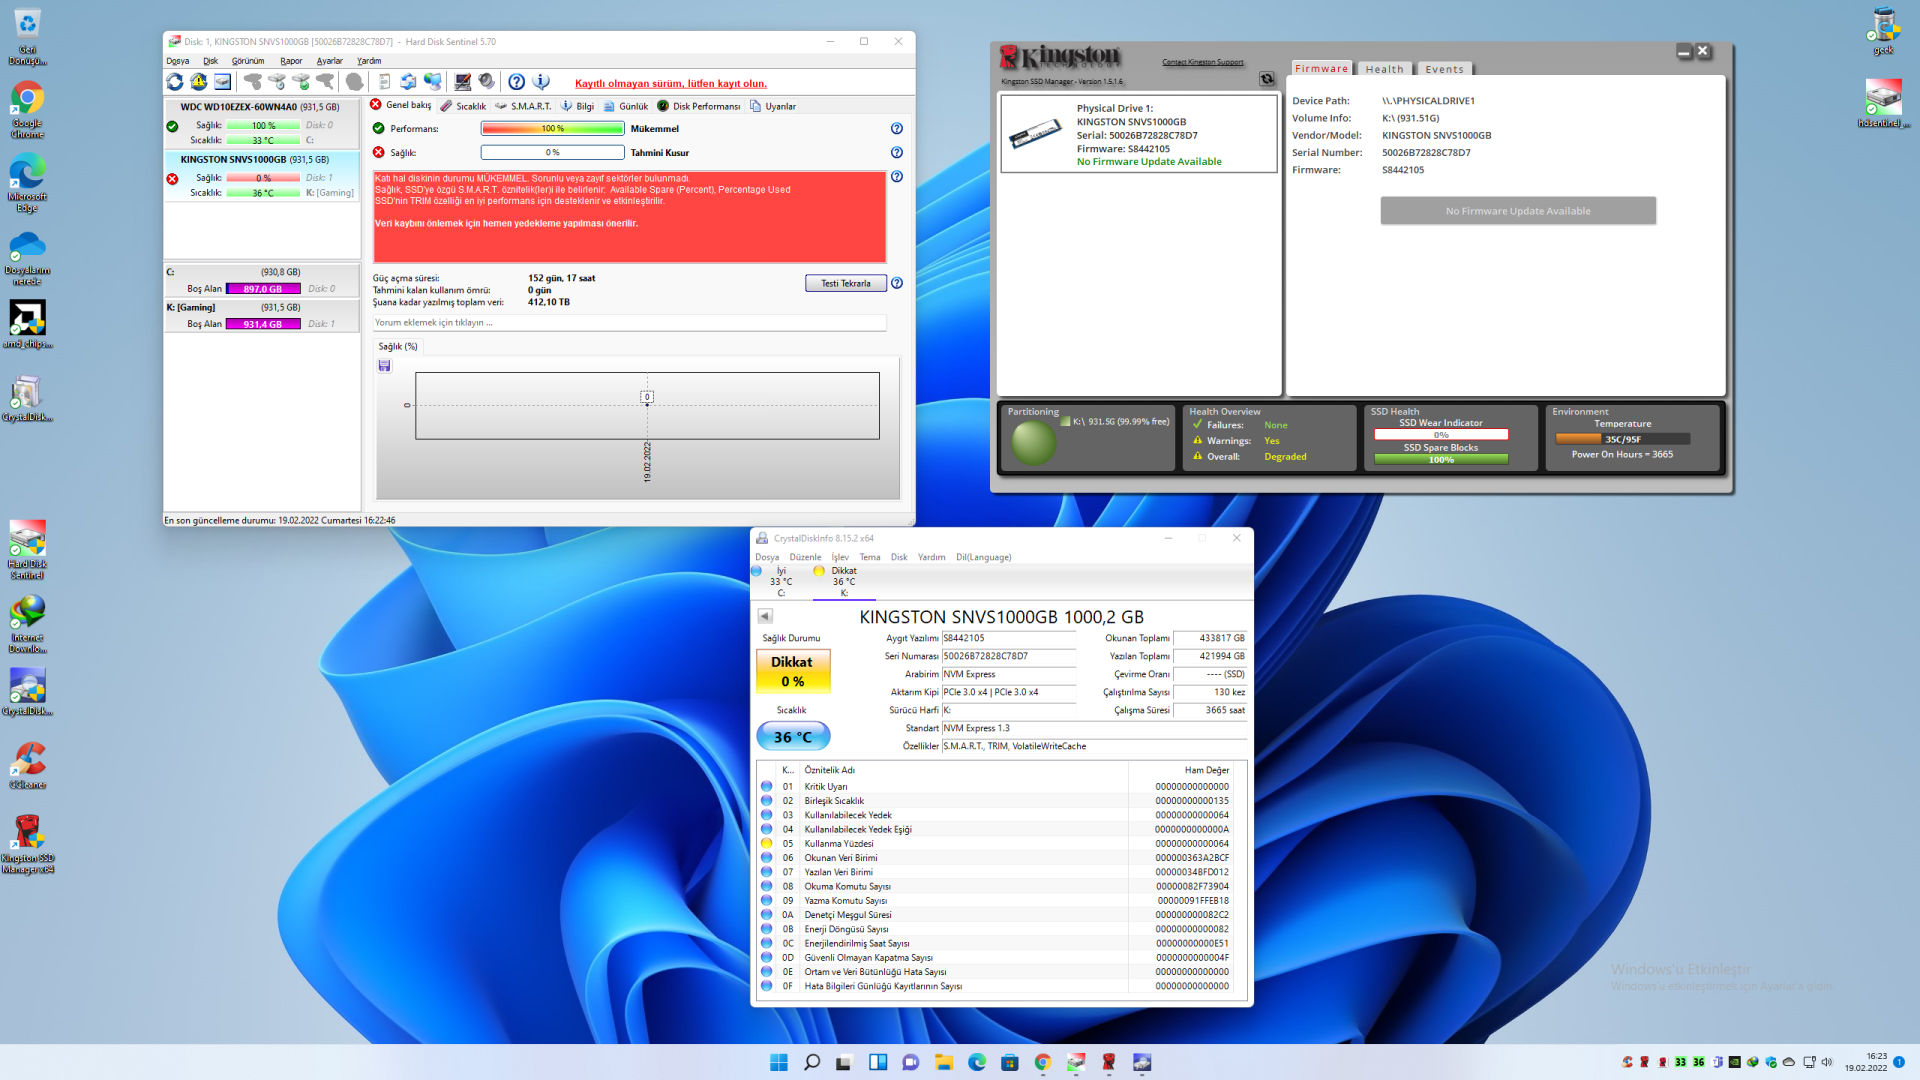Click the red unregistered version link
Viewport: 1920px width, 1080px height.
point(670,84)
